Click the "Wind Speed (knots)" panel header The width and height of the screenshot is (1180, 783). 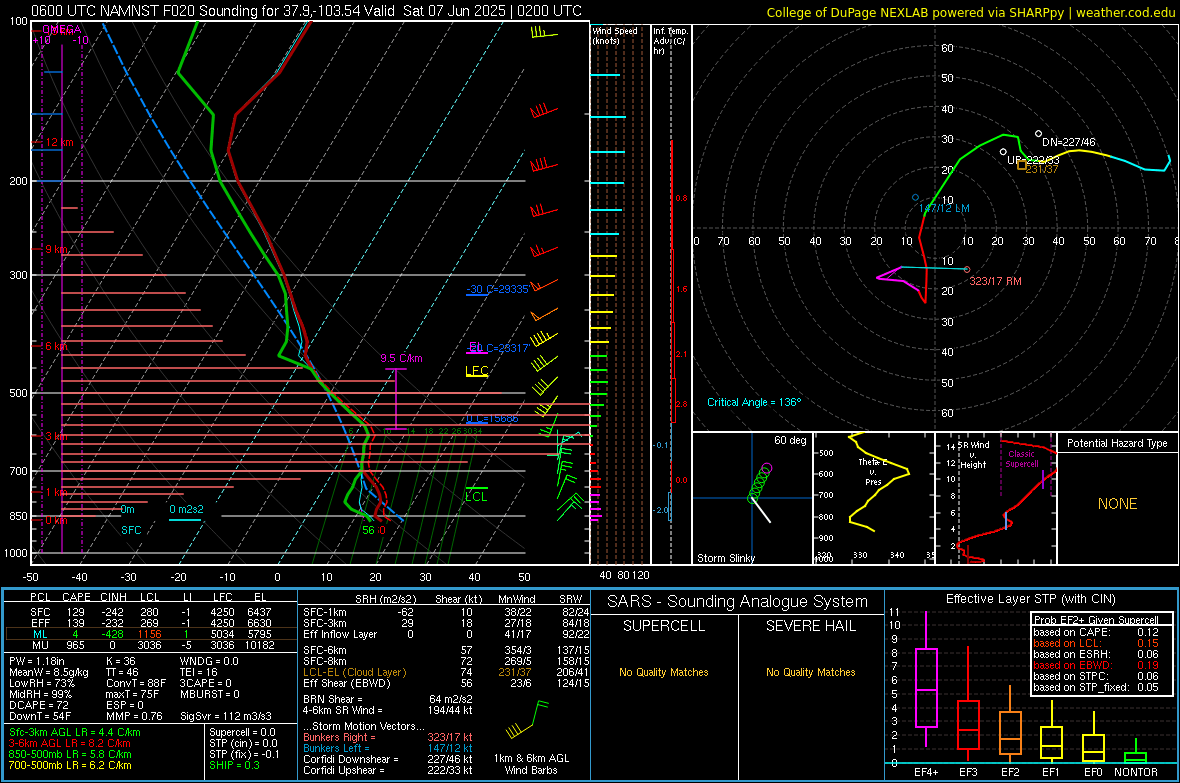[x=614, y=35]
